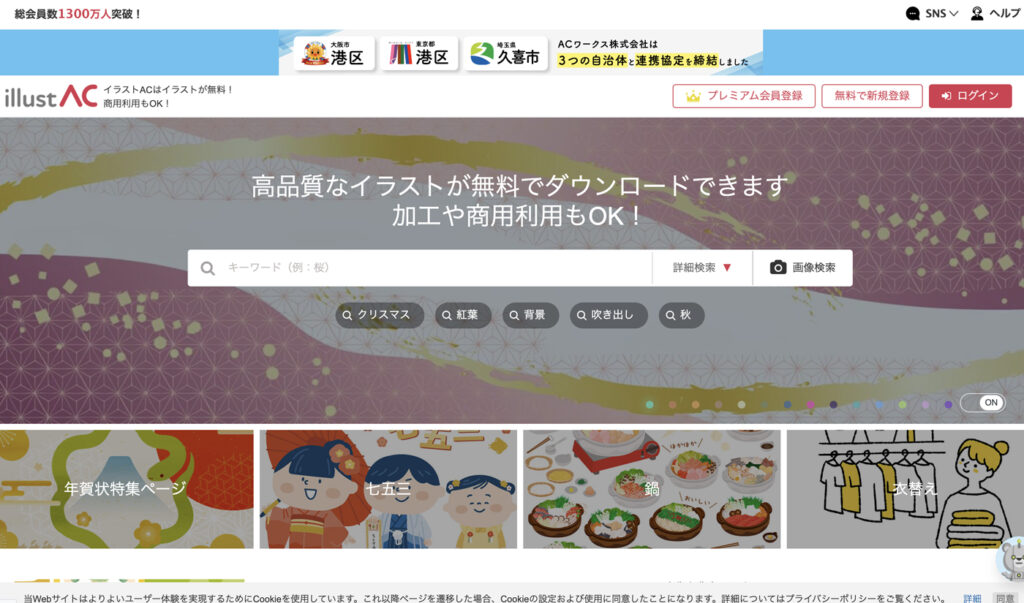Toggle the slideshow ON switch
Viewport: 1024px width, 603px height.
point(983,402)
